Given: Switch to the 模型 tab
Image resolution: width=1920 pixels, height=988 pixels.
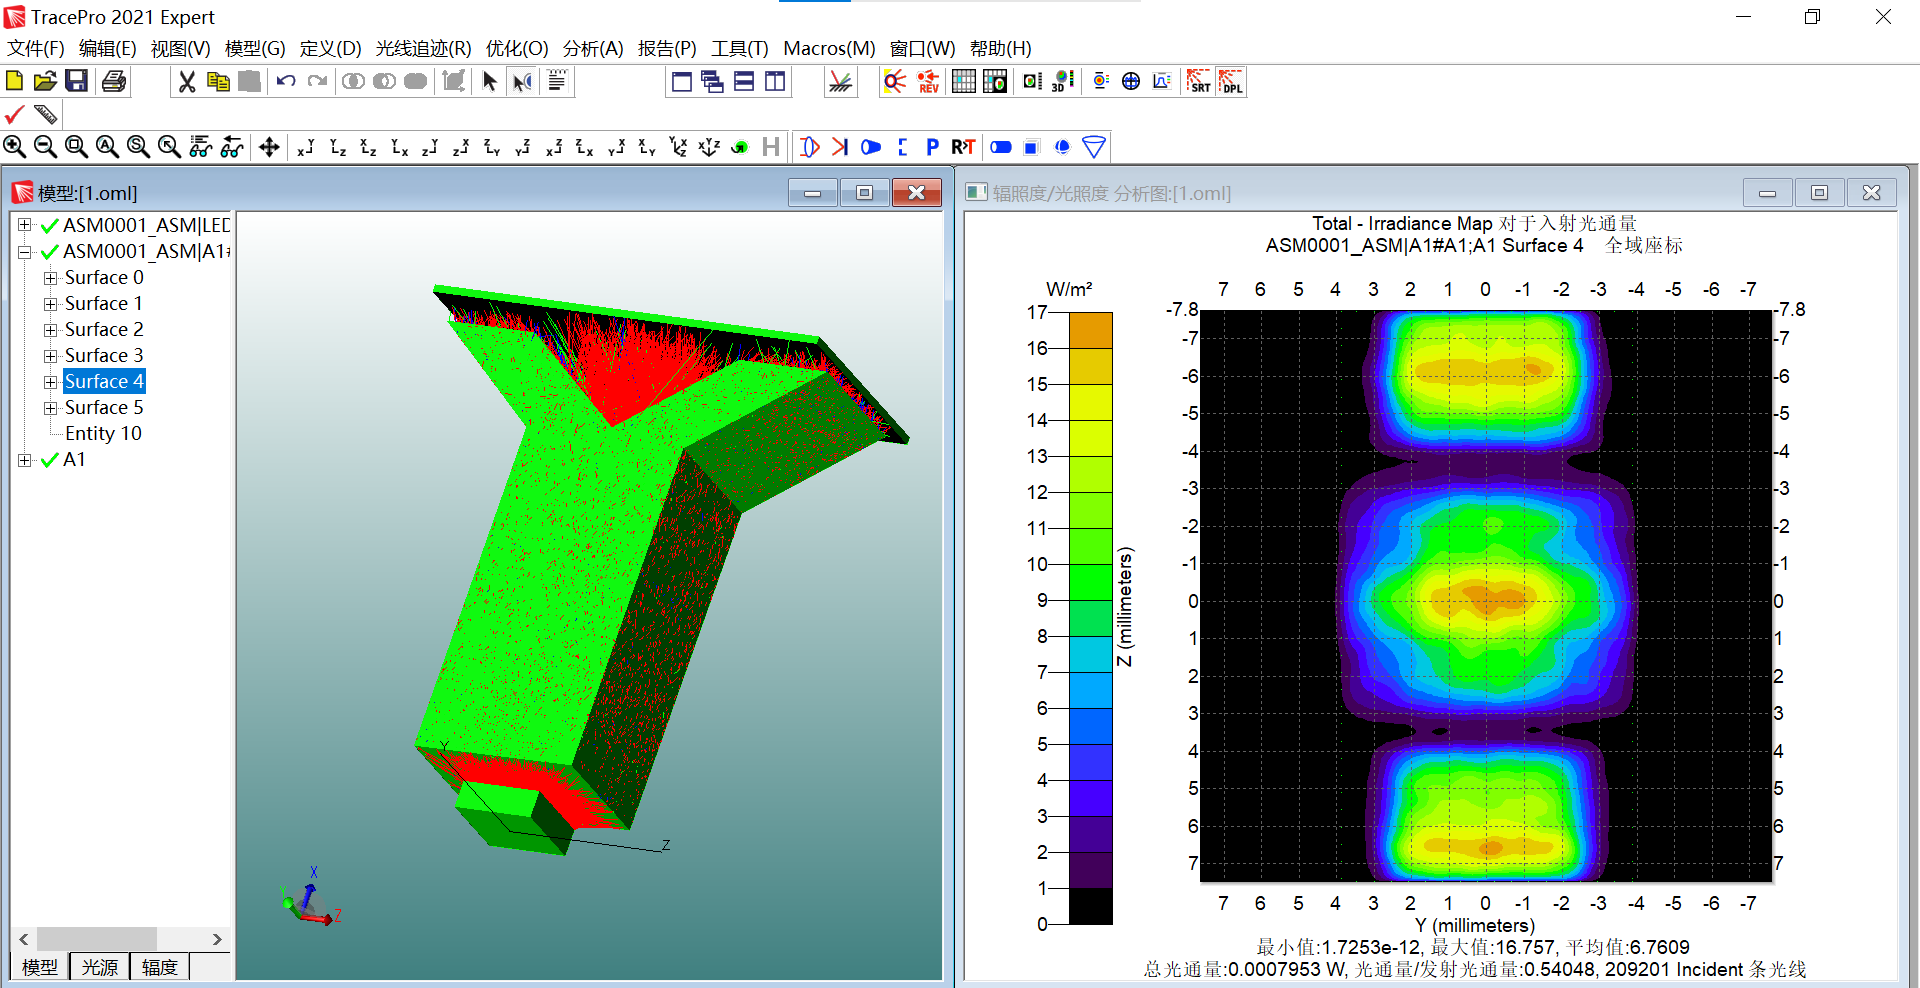Looking at the screenshot, I should pyautogui.click(x=40, y=967).
